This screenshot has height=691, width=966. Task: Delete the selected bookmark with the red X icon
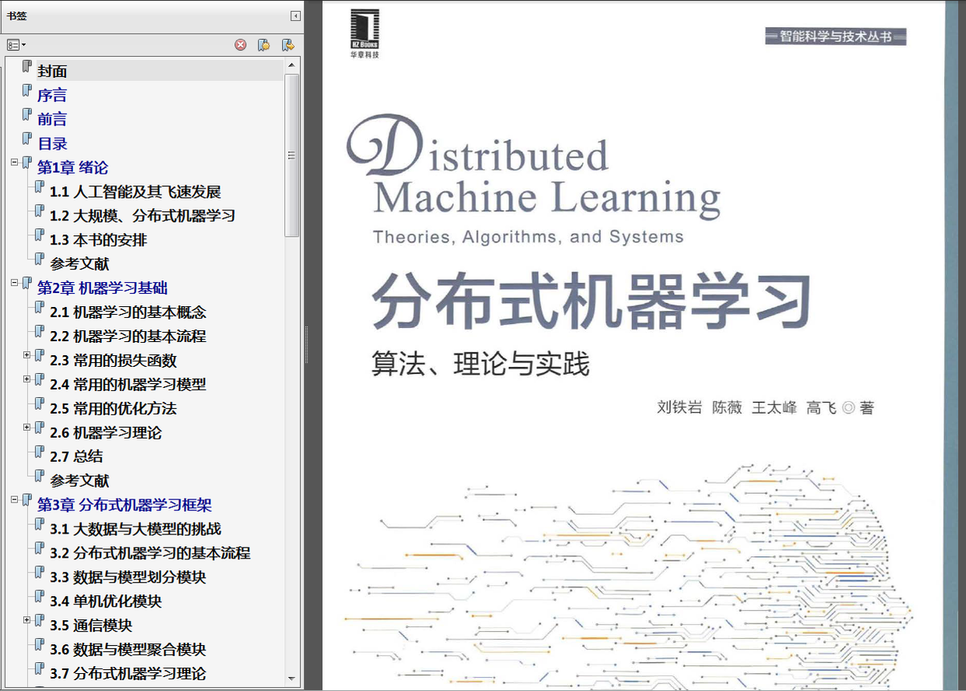point(240,45)
